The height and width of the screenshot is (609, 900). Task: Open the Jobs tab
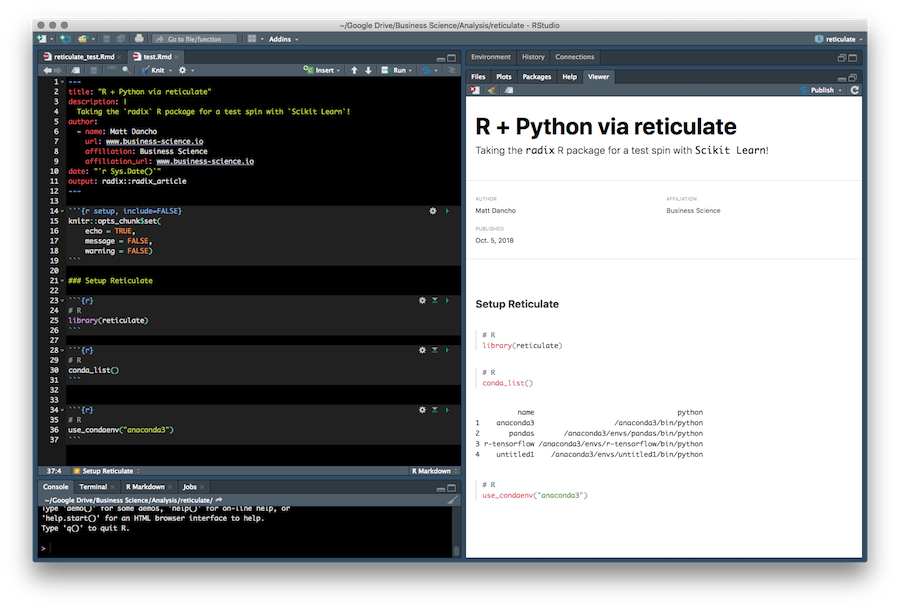click(189, 487)
